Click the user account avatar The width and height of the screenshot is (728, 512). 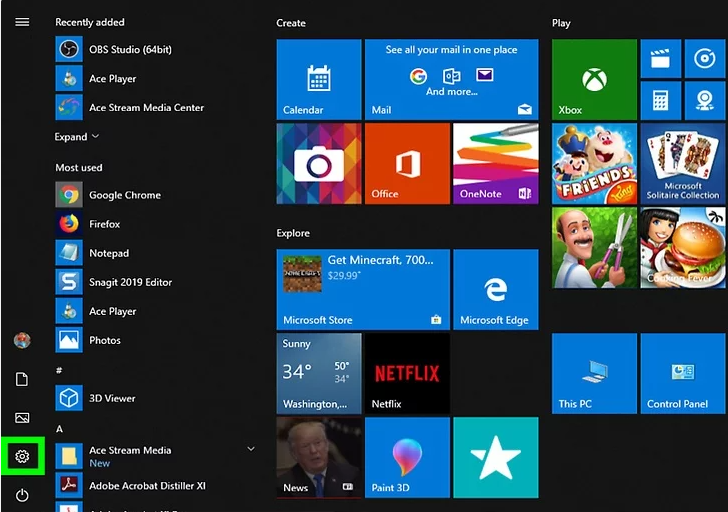click(22, 341)
